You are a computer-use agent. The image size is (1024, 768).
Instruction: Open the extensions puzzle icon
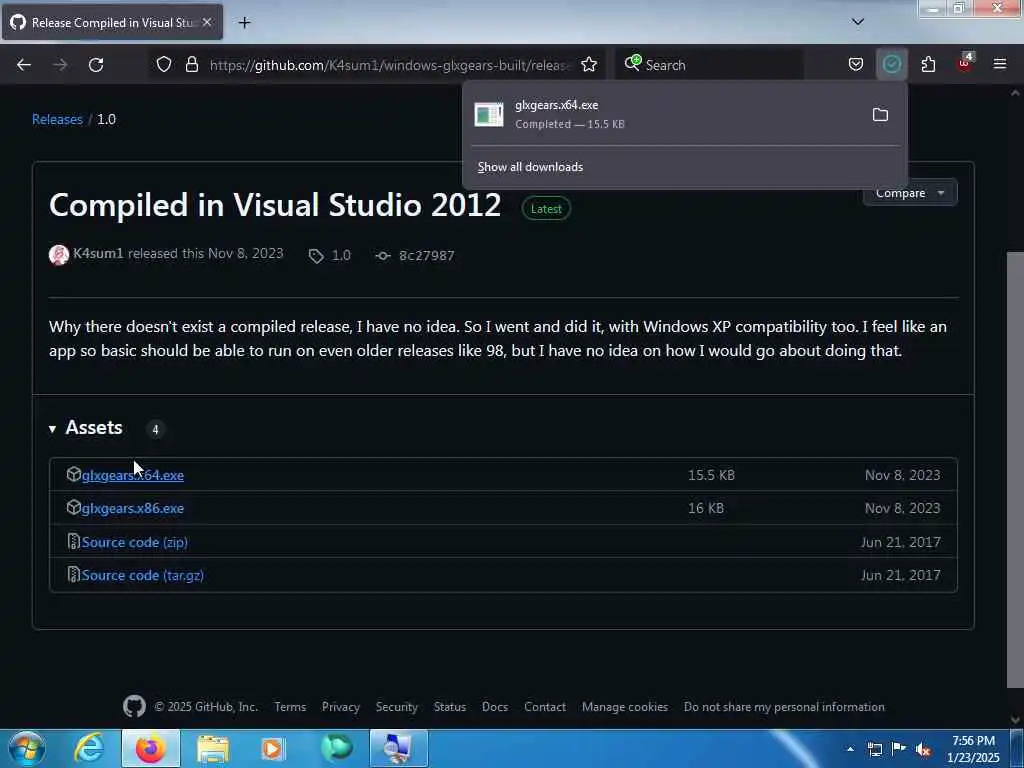click(x=928, y=64)
